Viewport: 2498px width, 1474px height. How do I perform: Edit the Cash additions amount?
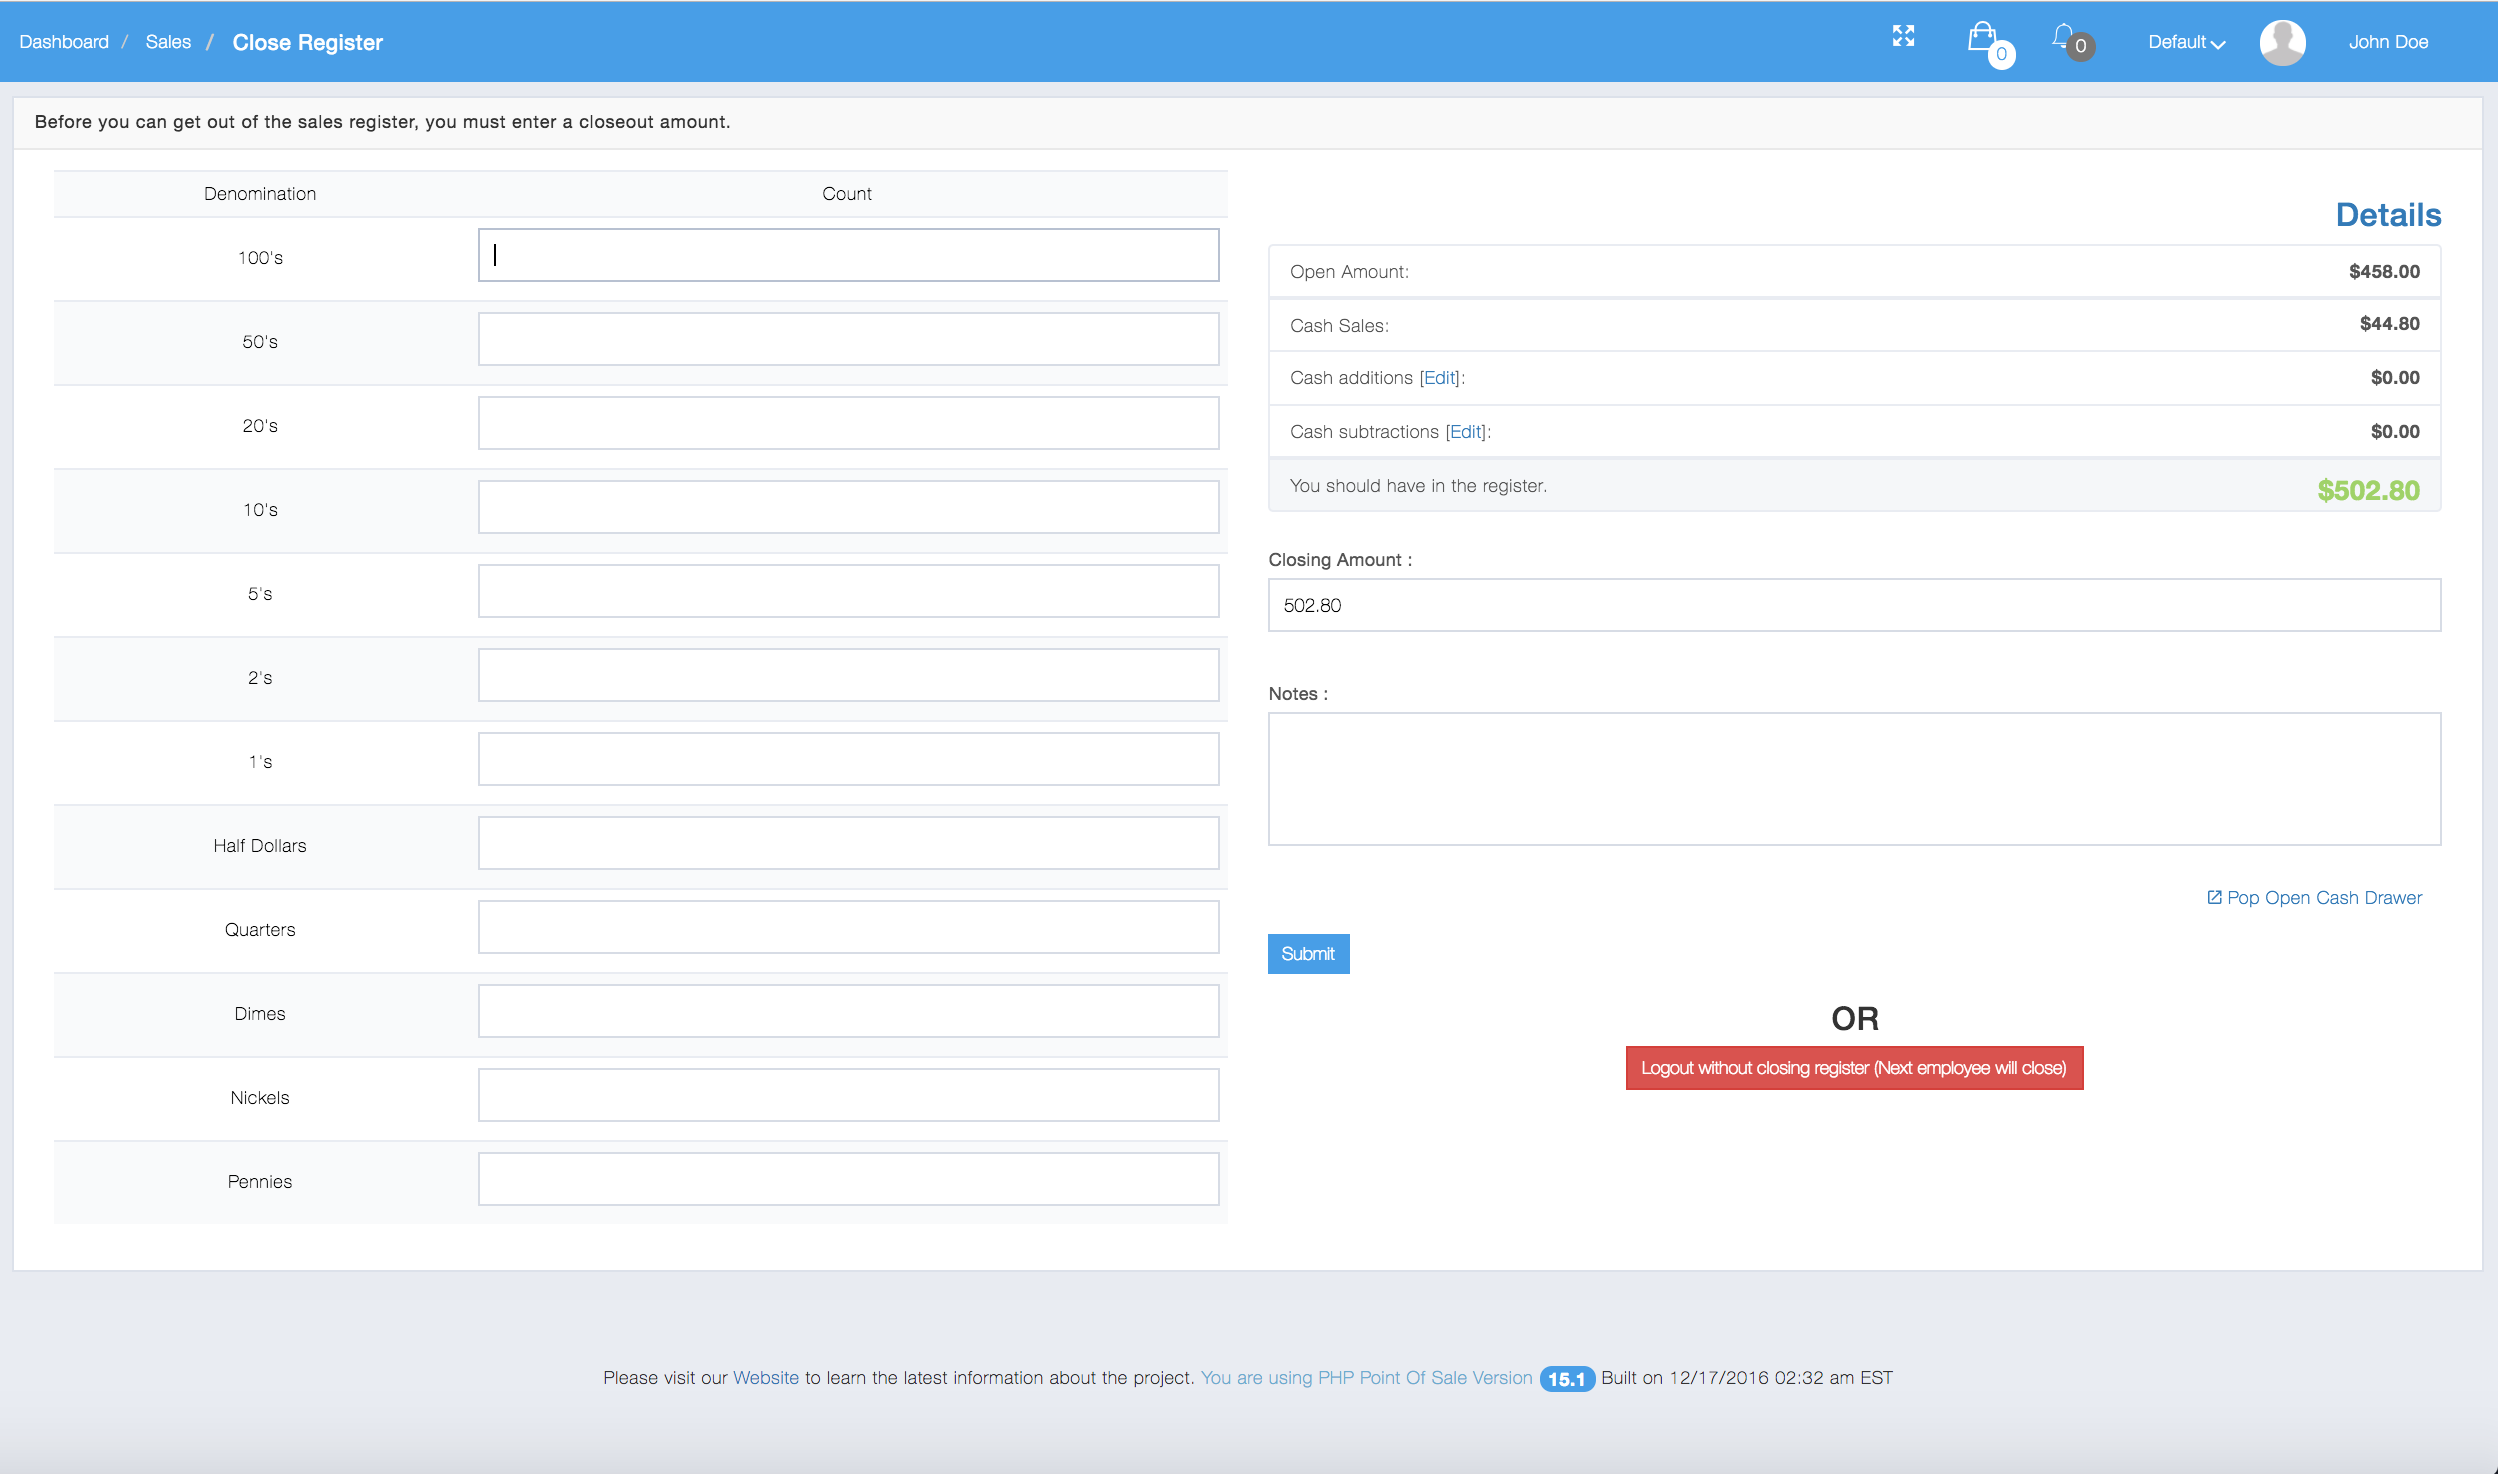tap(1437, 377)
